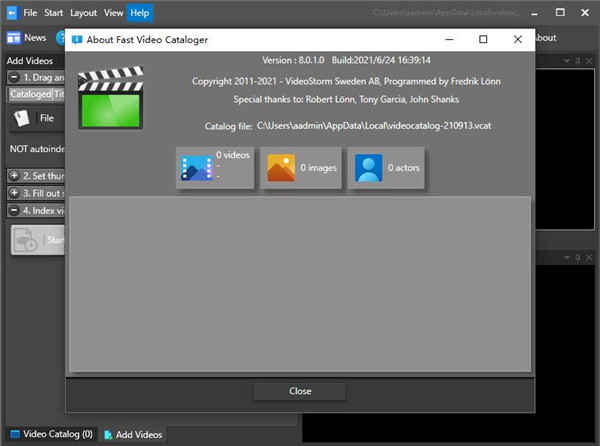Click the File document icon in Add Videos

tap(22, 118)
